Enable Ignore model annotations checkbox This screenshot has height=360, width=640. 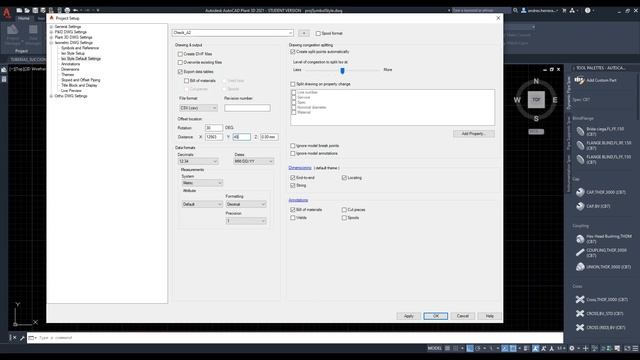[x=293, y=153]
